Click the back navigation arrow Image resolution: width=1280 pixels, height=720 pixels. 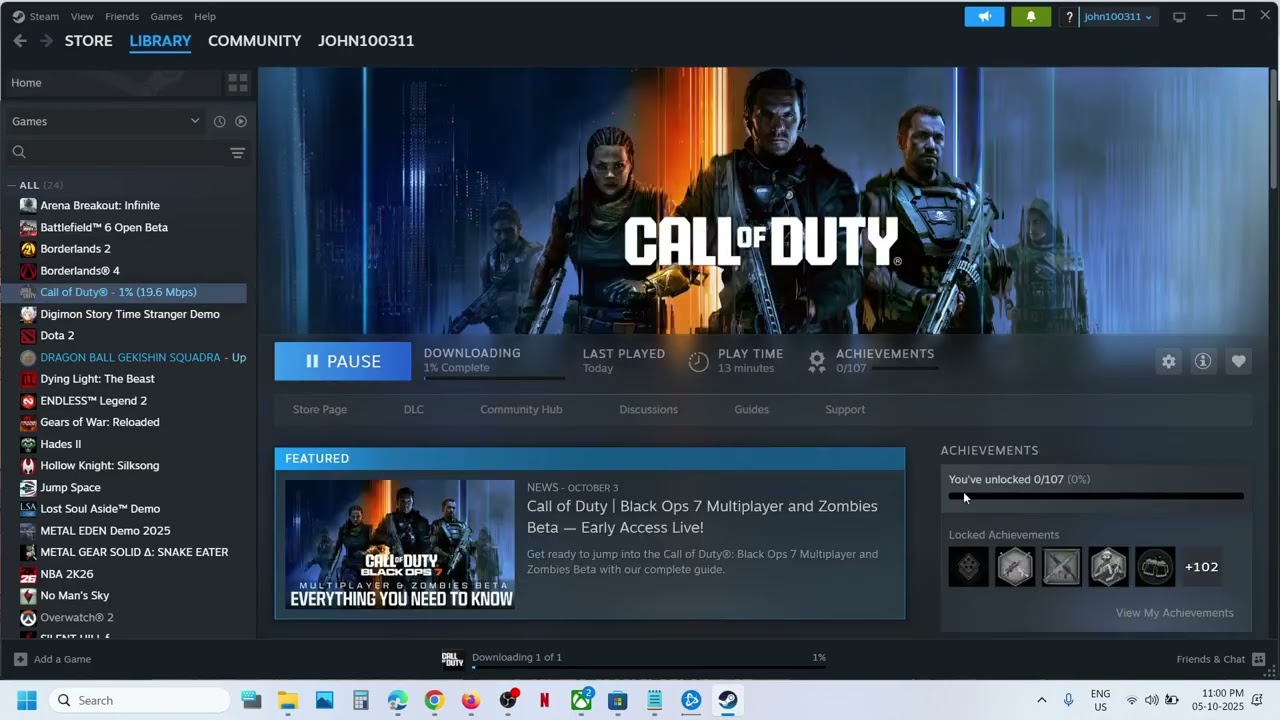tap(20, 41)
